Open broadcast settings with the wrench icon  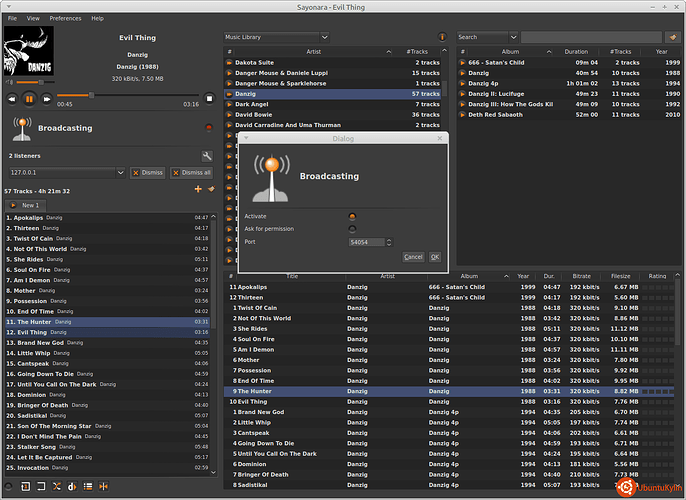click(207, 156)
